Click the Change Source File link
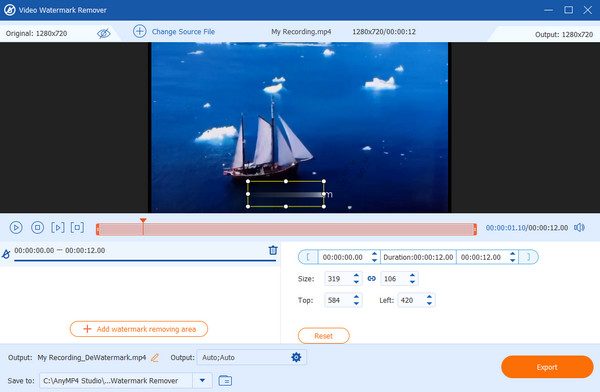This screenshot has height=392, width=600. [x=183, y=32]
